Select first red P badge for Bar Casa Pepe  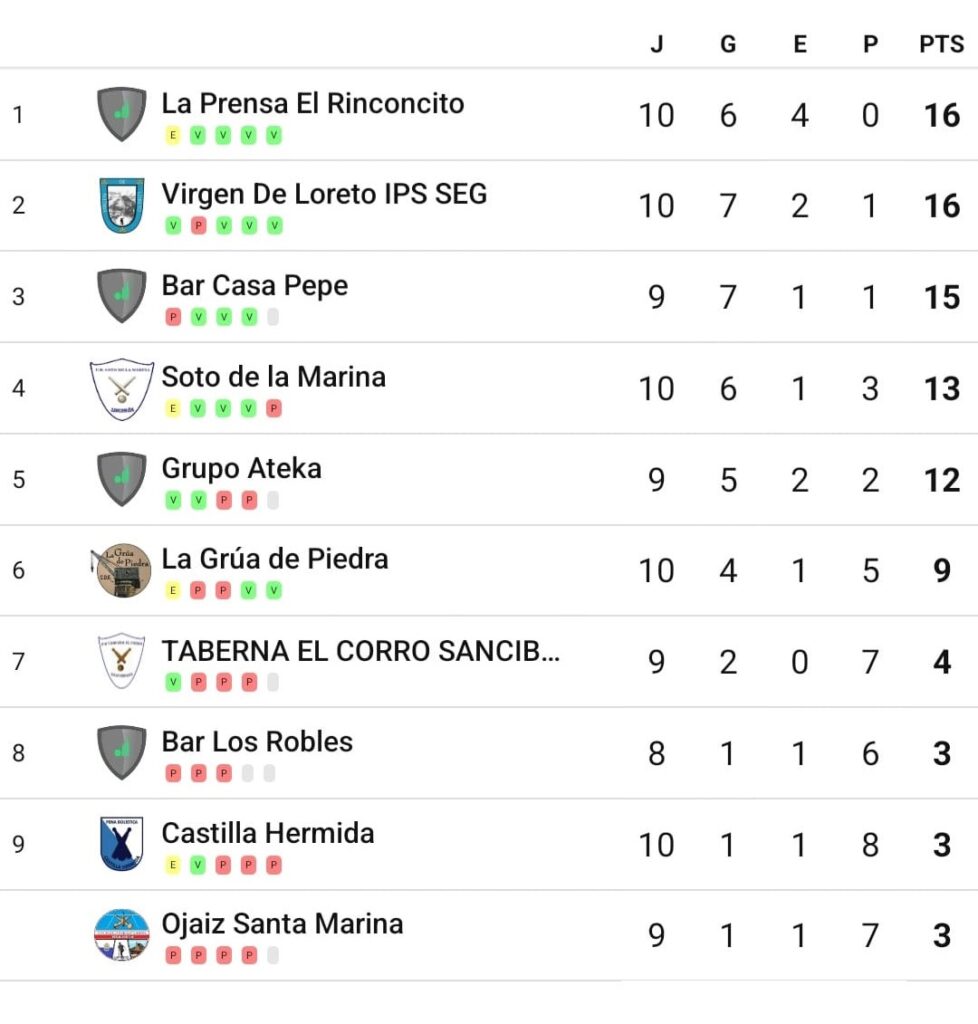[173, 317]
